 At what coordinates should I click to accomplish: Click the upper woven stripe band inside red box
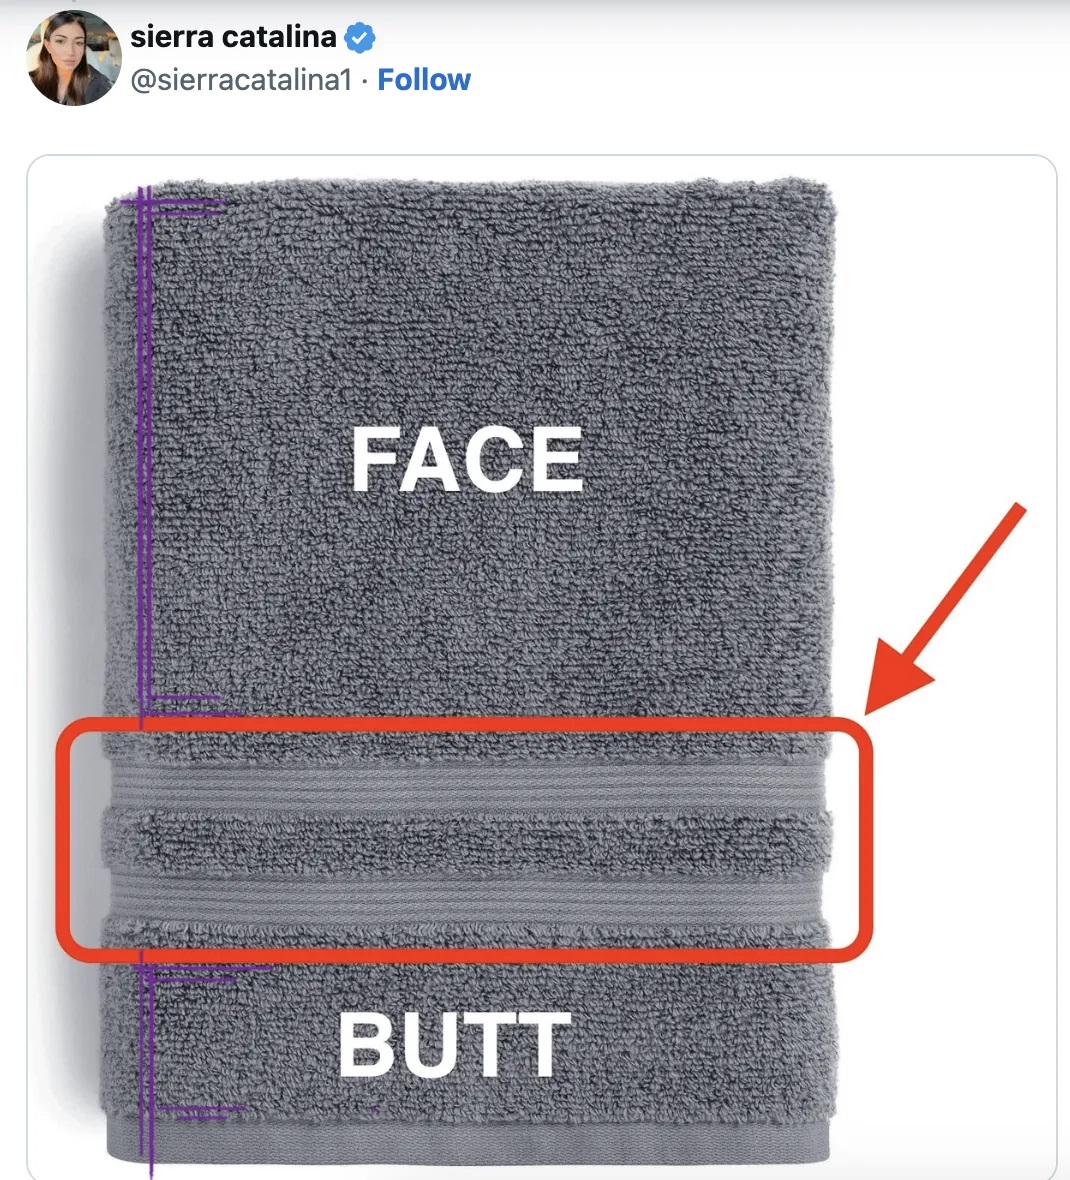(x=466, y=783)
